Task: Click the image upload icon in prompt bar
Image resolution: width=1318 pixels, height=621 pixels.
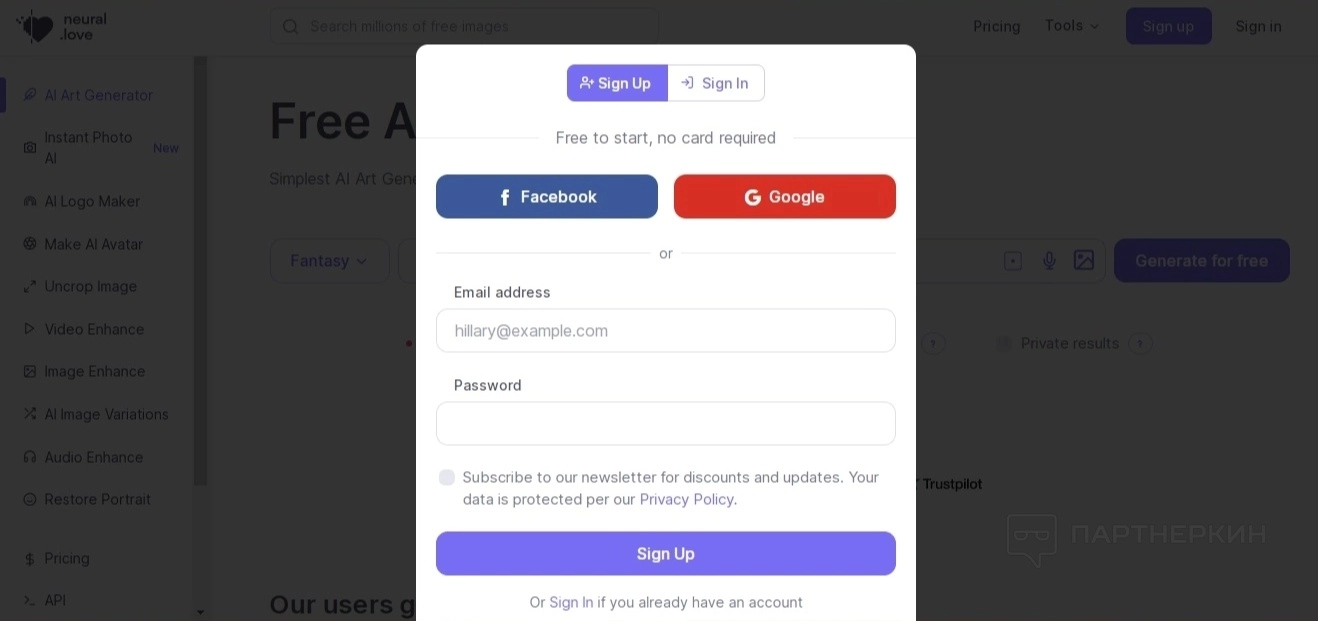Action: [1084, 261]
